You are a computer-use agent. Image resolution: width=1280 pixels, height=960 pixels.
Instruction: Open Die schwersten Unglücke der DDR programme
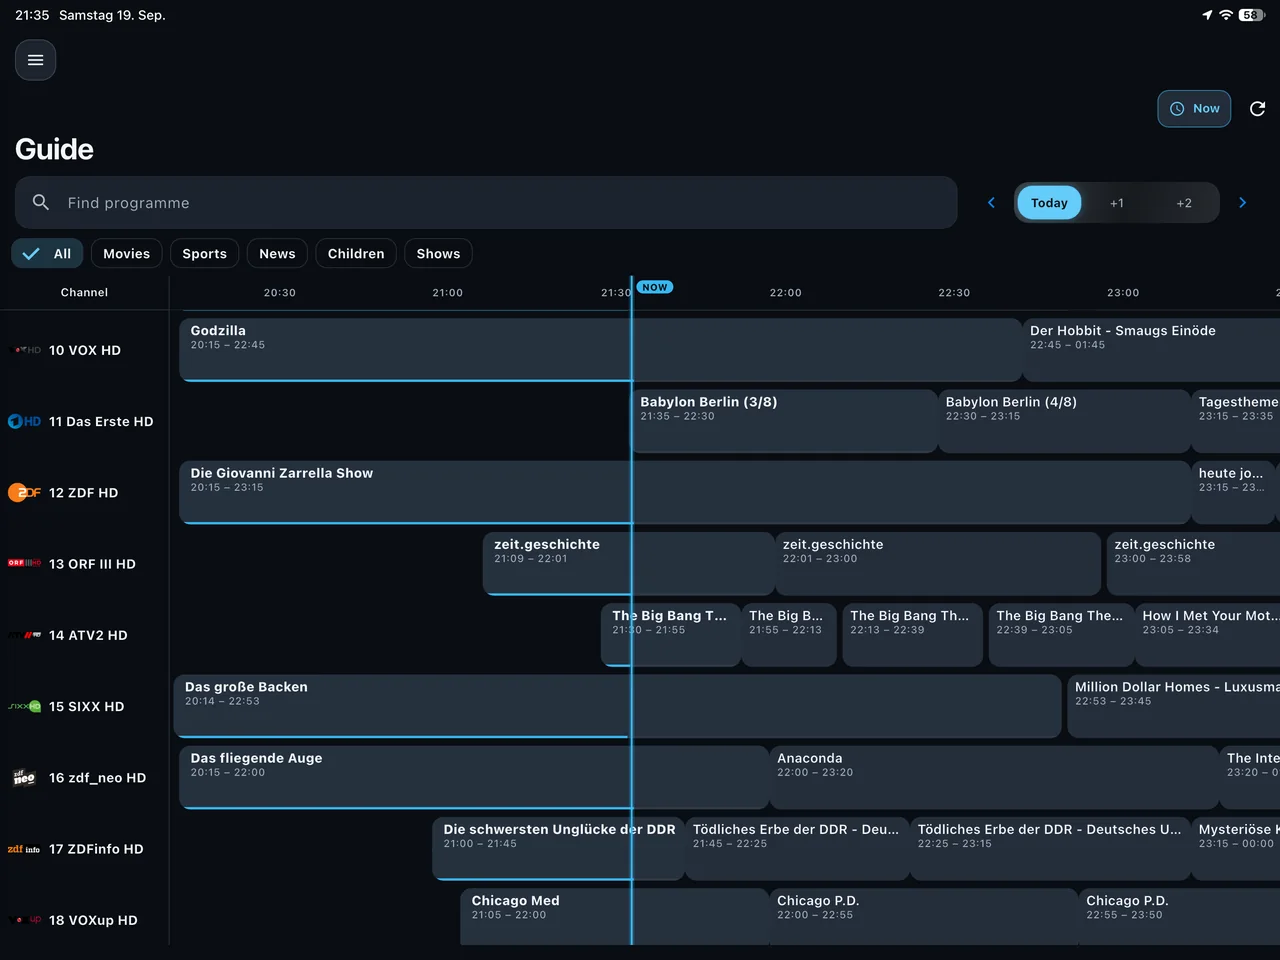tap(559, 849)
